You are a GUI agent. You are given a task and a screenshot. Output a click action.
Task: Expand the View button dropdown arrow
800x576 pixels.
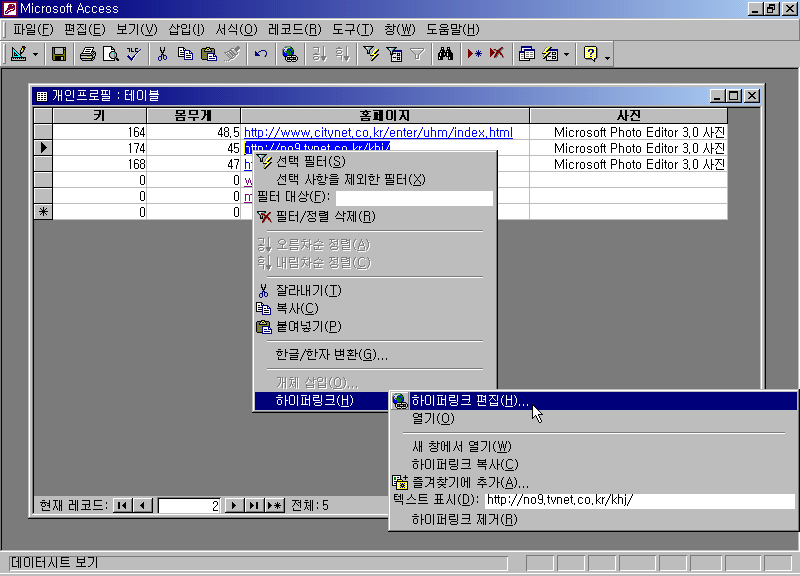[36, 54]
